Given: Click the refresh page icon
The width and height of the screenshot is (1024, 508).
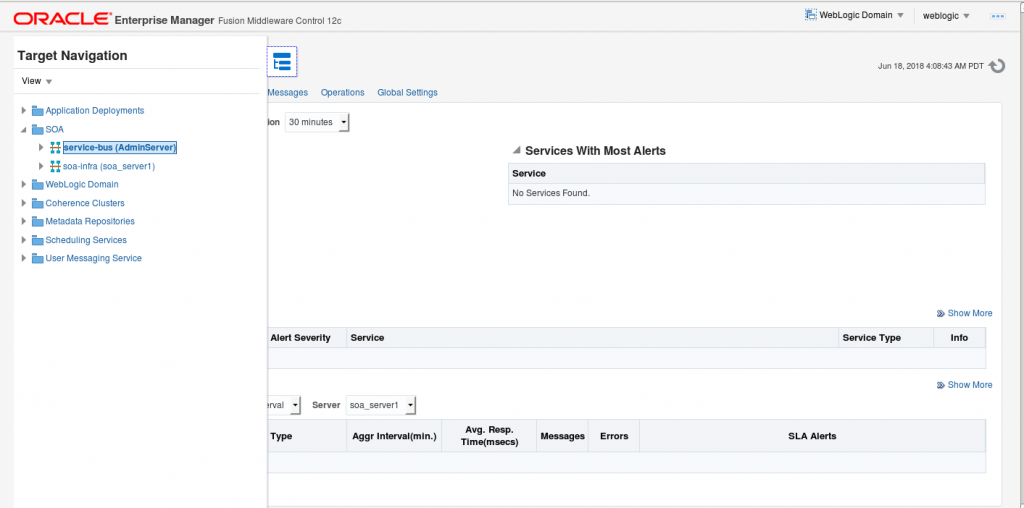Looking at the screenshot, I should tap(997, 66).
